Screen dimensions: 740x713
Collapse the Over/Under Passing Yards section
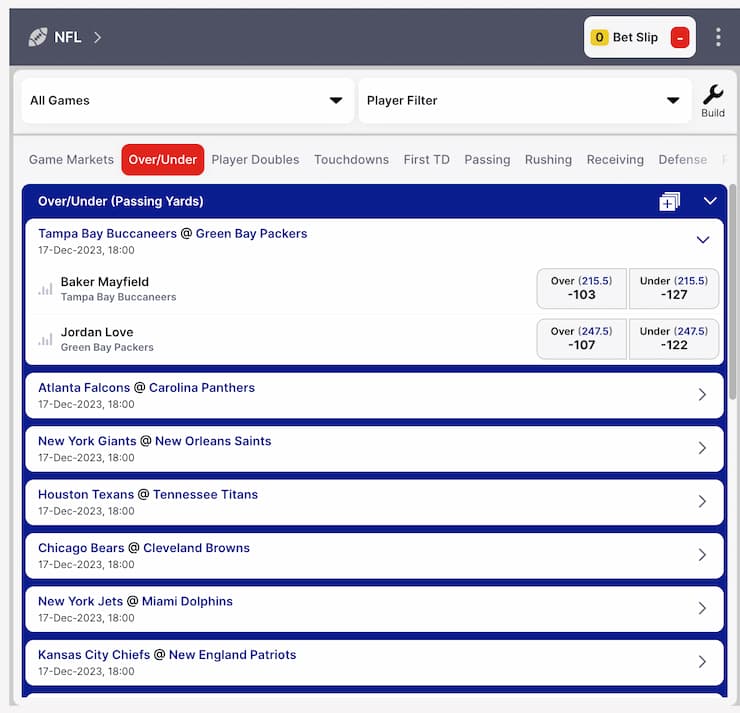tap(710, 201)
